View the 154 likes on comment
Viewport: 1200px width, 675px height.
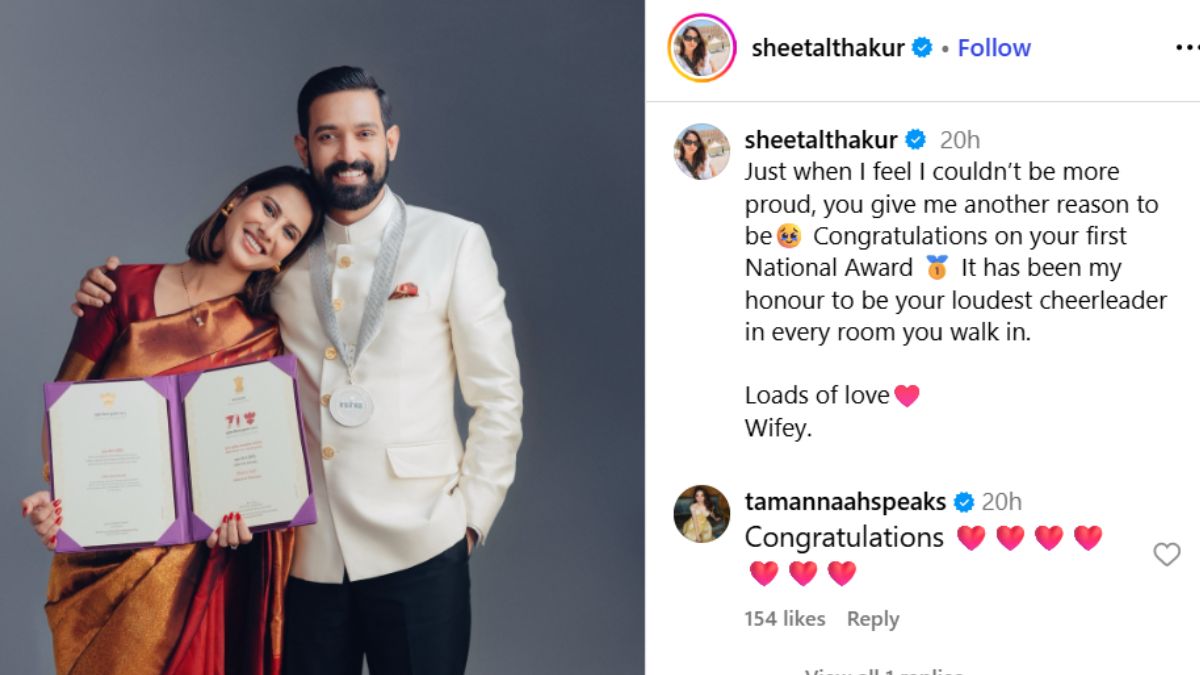tap(785, 619)
